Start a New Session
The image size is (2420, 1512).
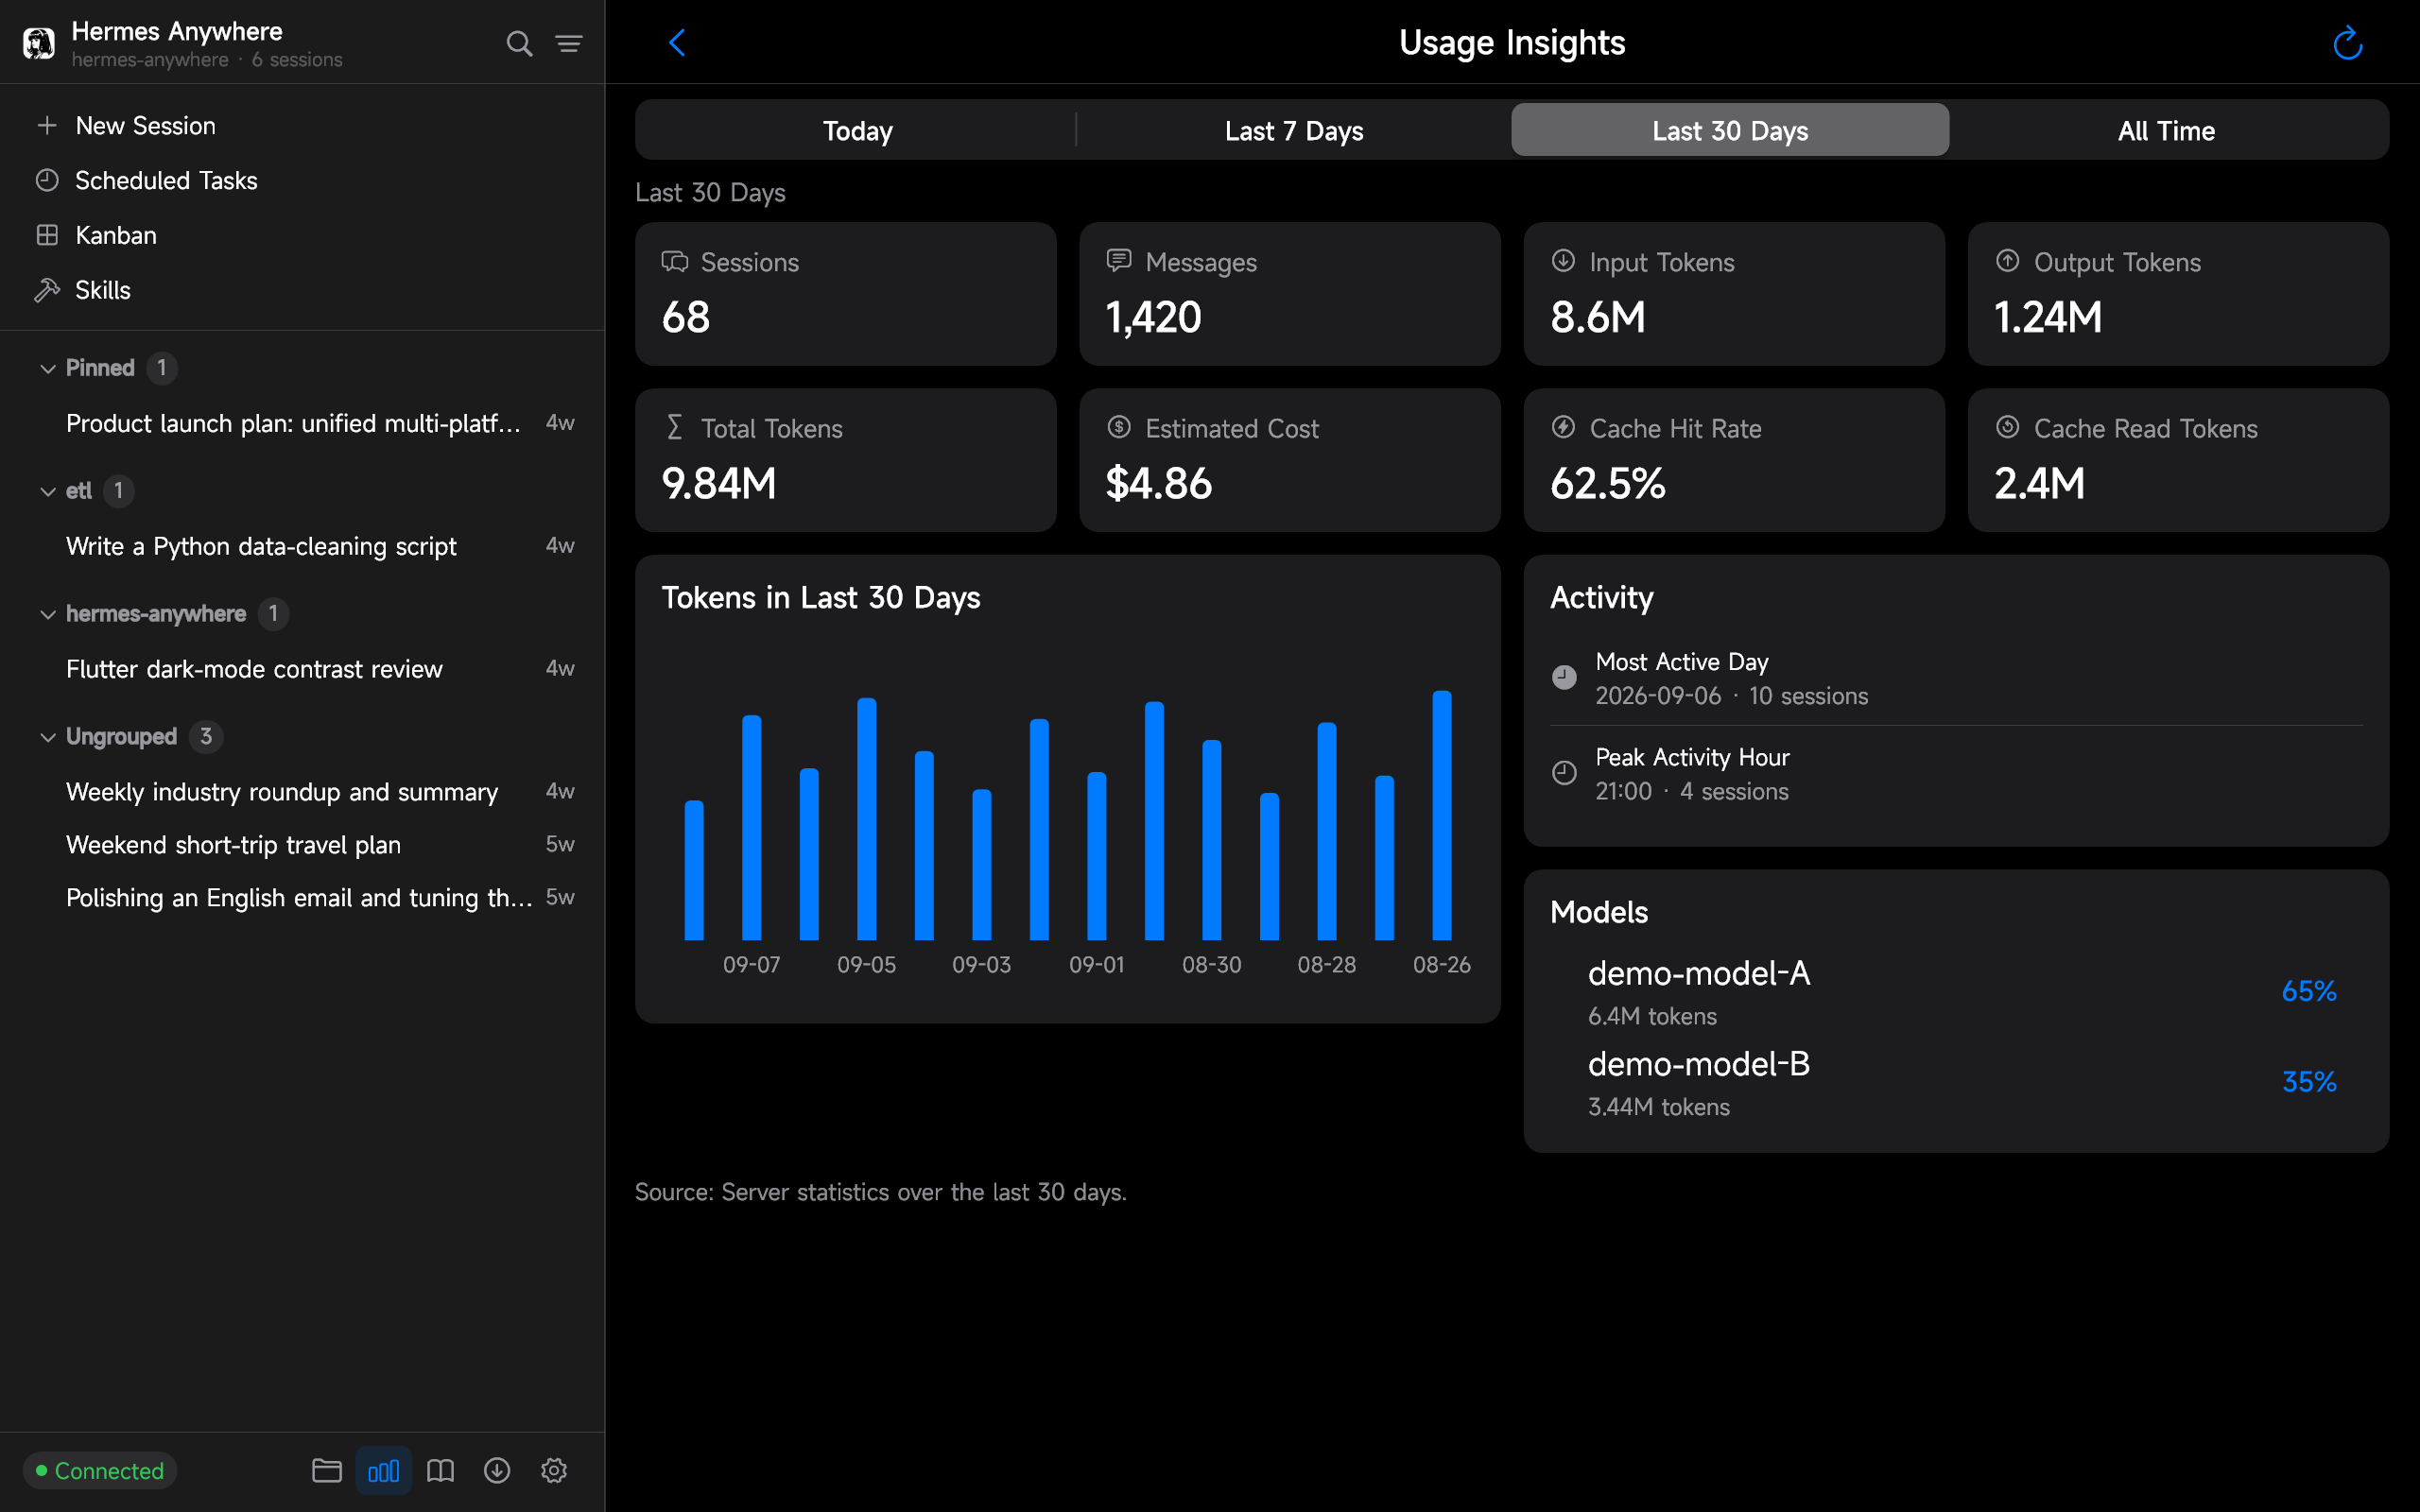point(302,126)
